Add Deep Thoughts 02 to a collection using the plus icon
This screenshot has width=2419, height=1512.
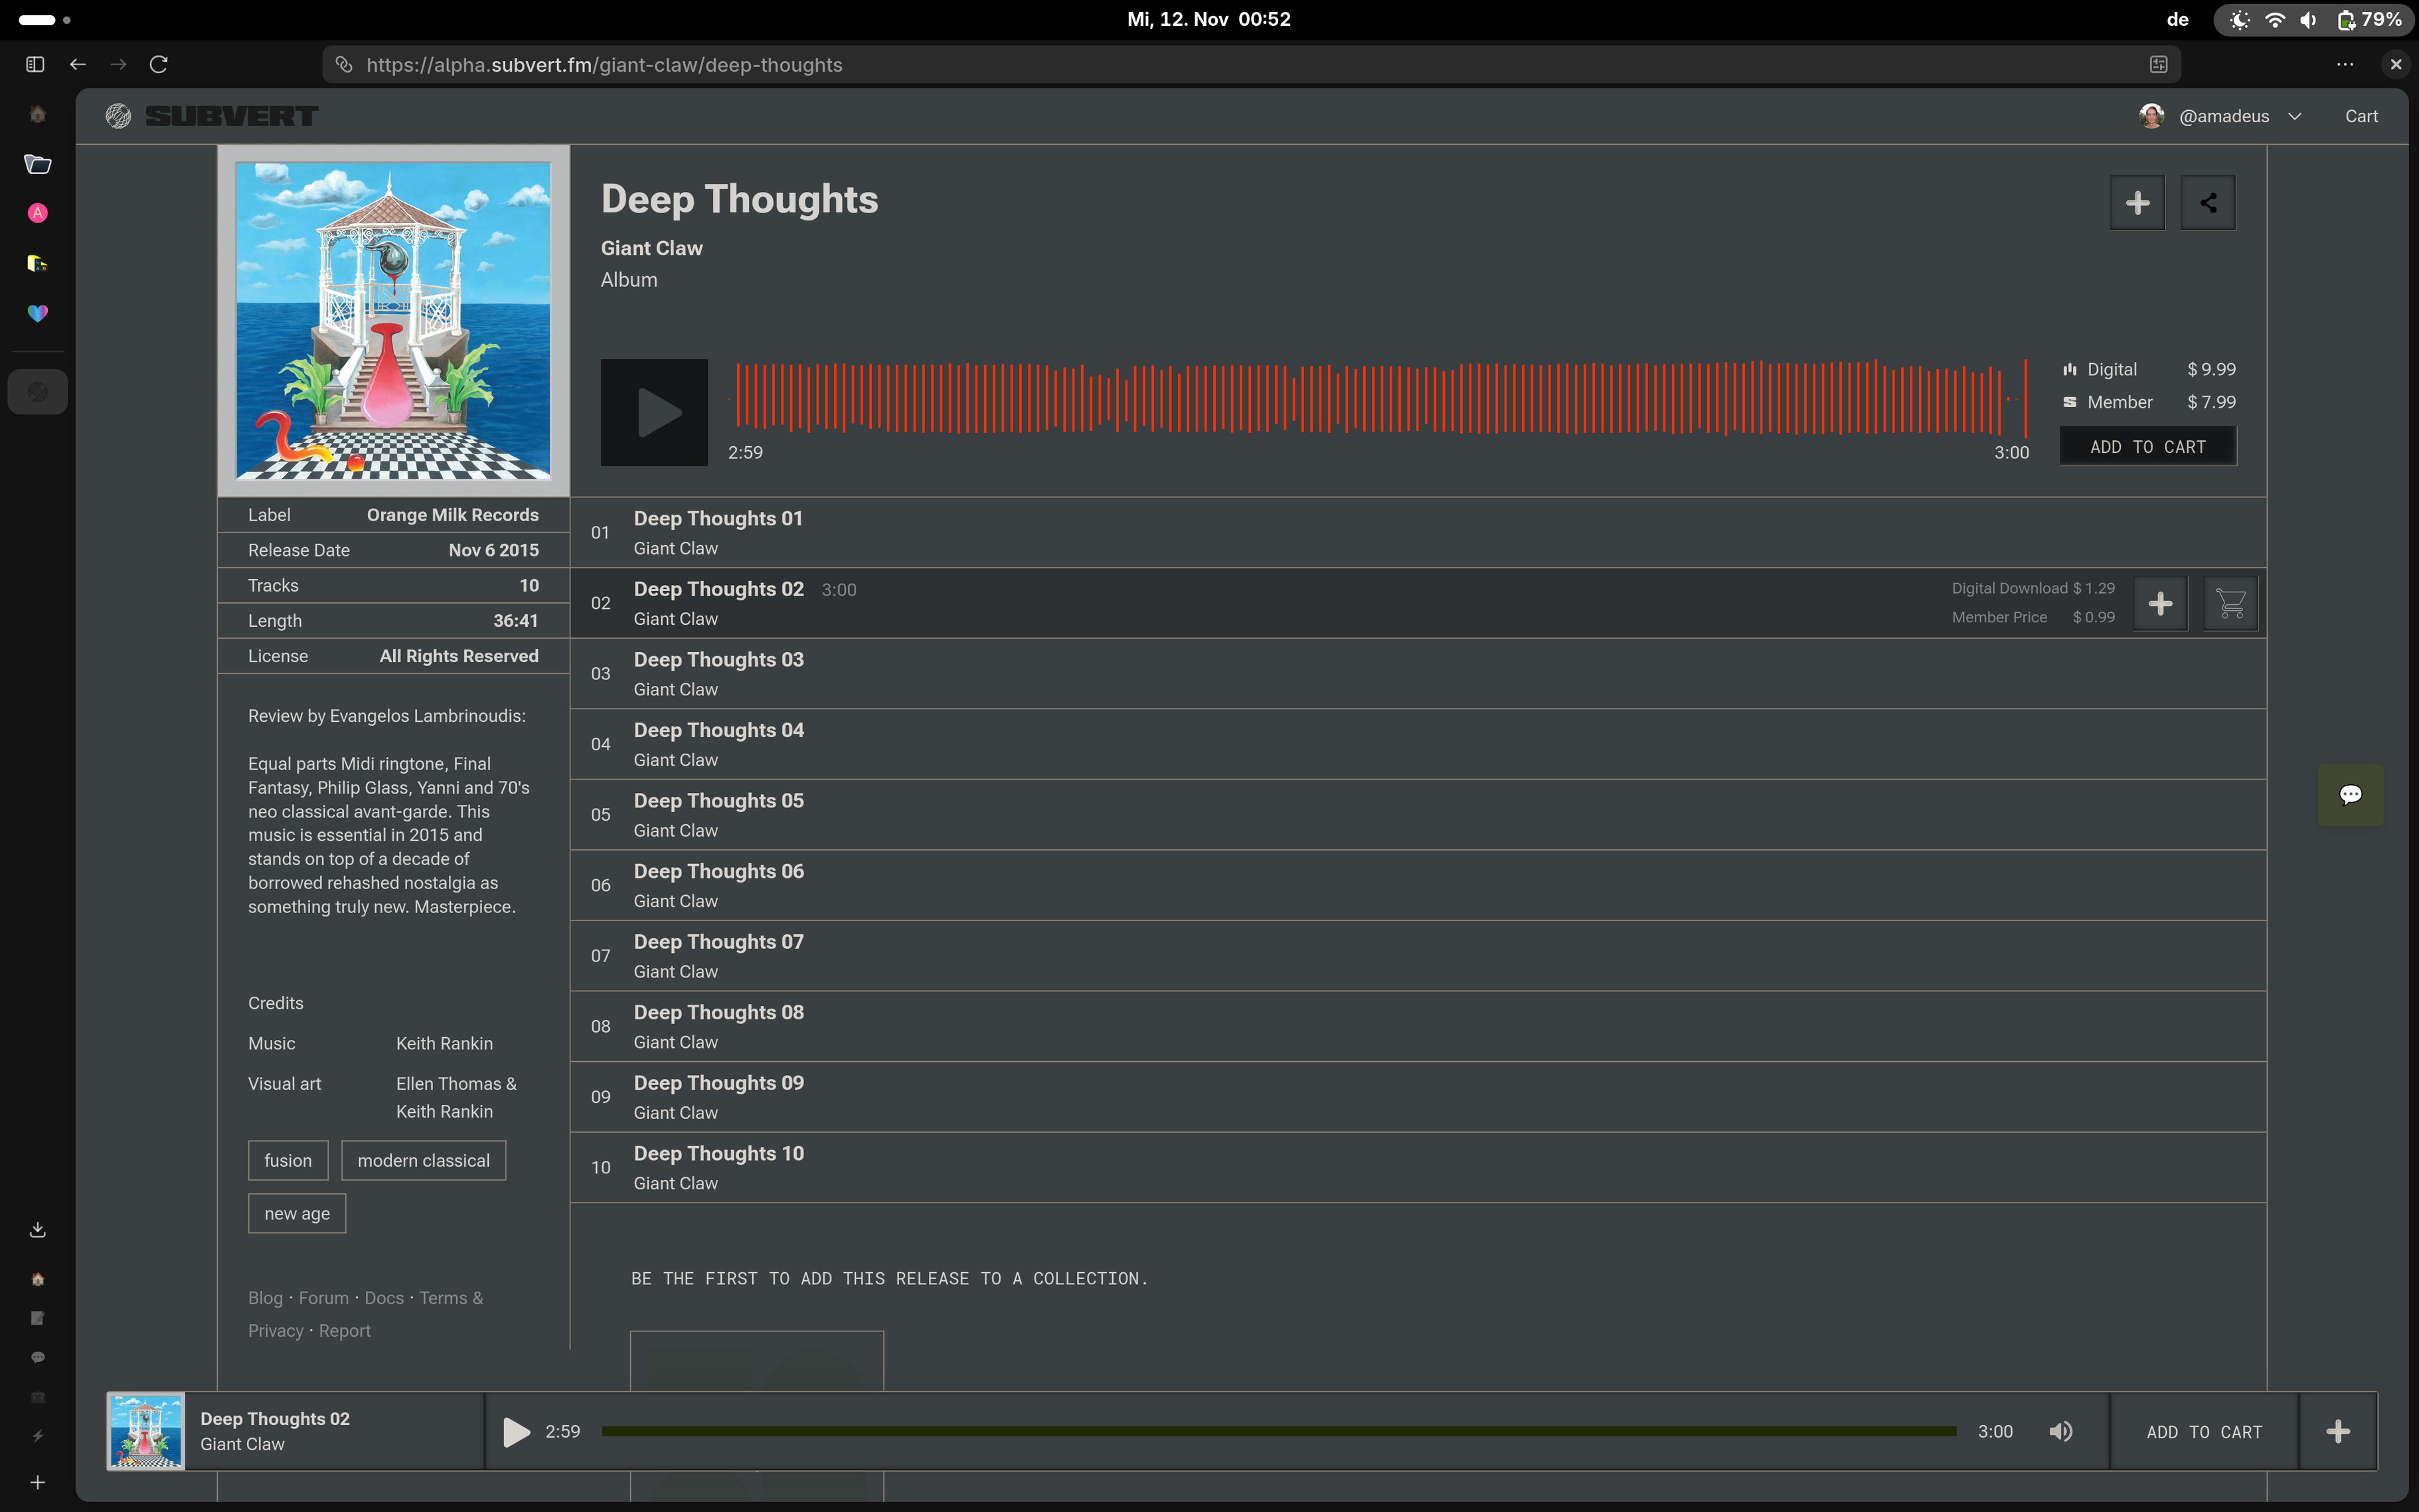click(x=2160, y=603)
